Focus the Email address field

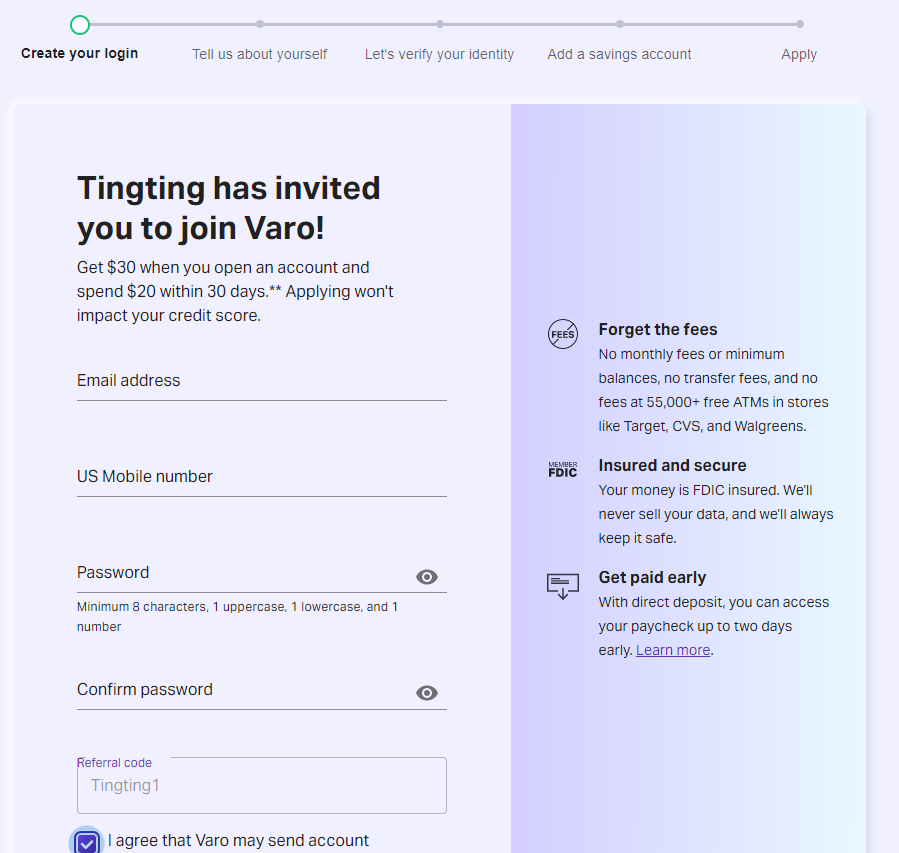point(261,381)
